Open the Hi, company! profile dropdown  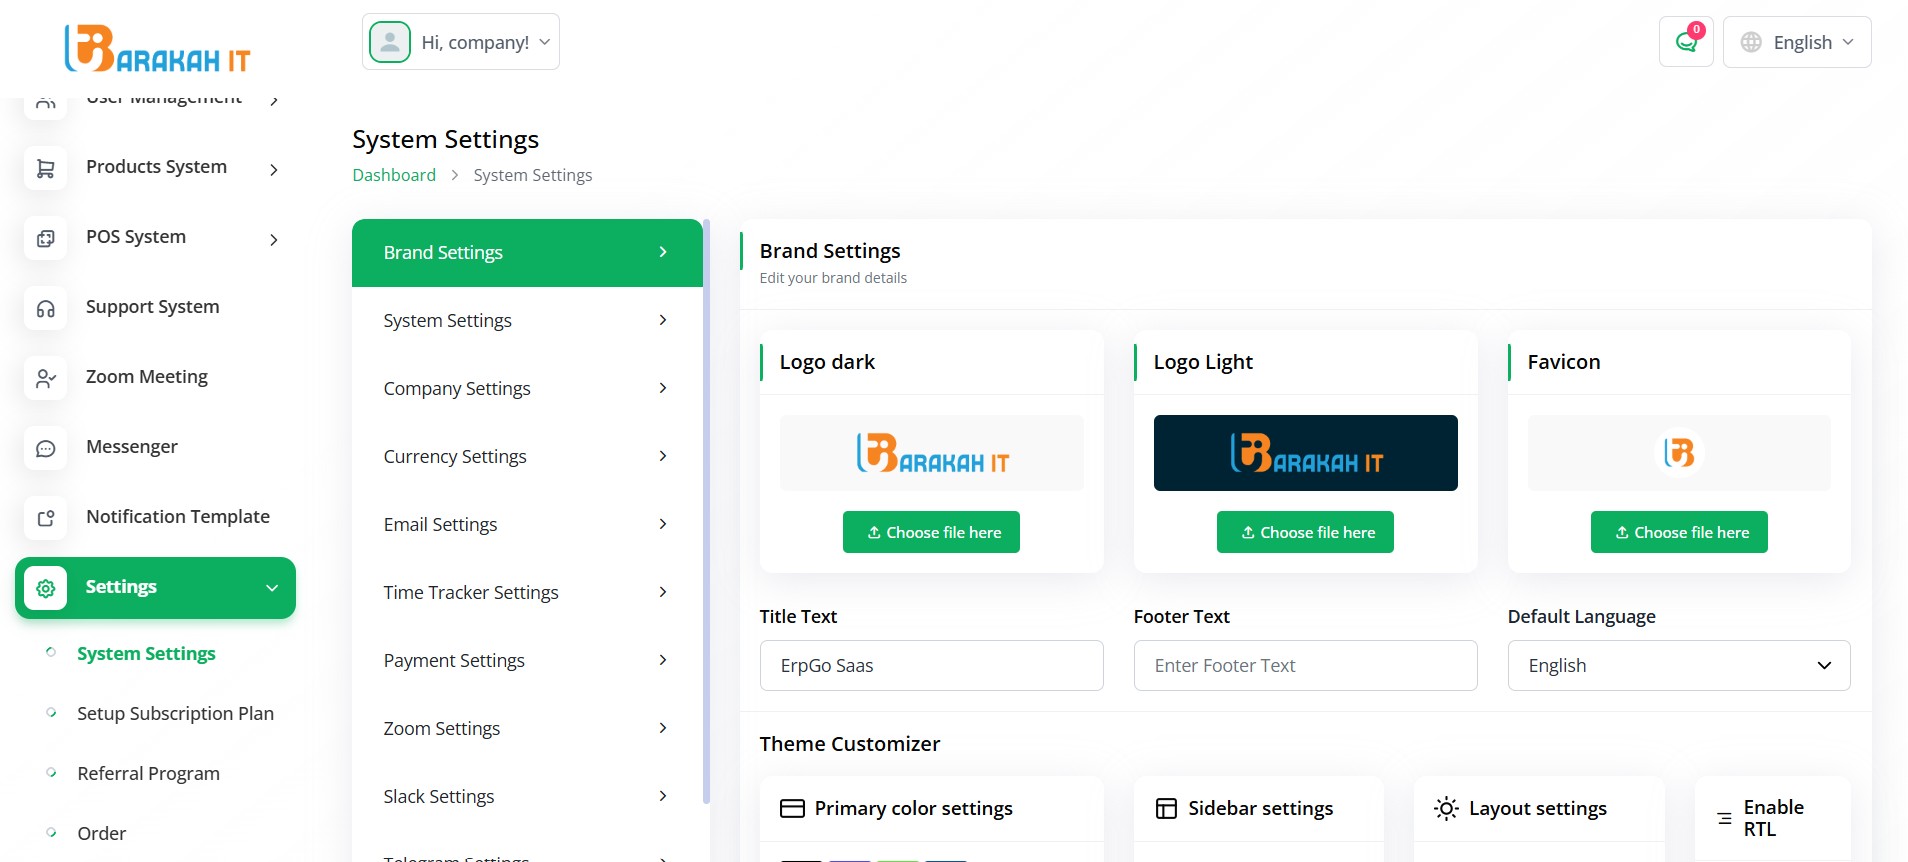(x=460, y=42)
